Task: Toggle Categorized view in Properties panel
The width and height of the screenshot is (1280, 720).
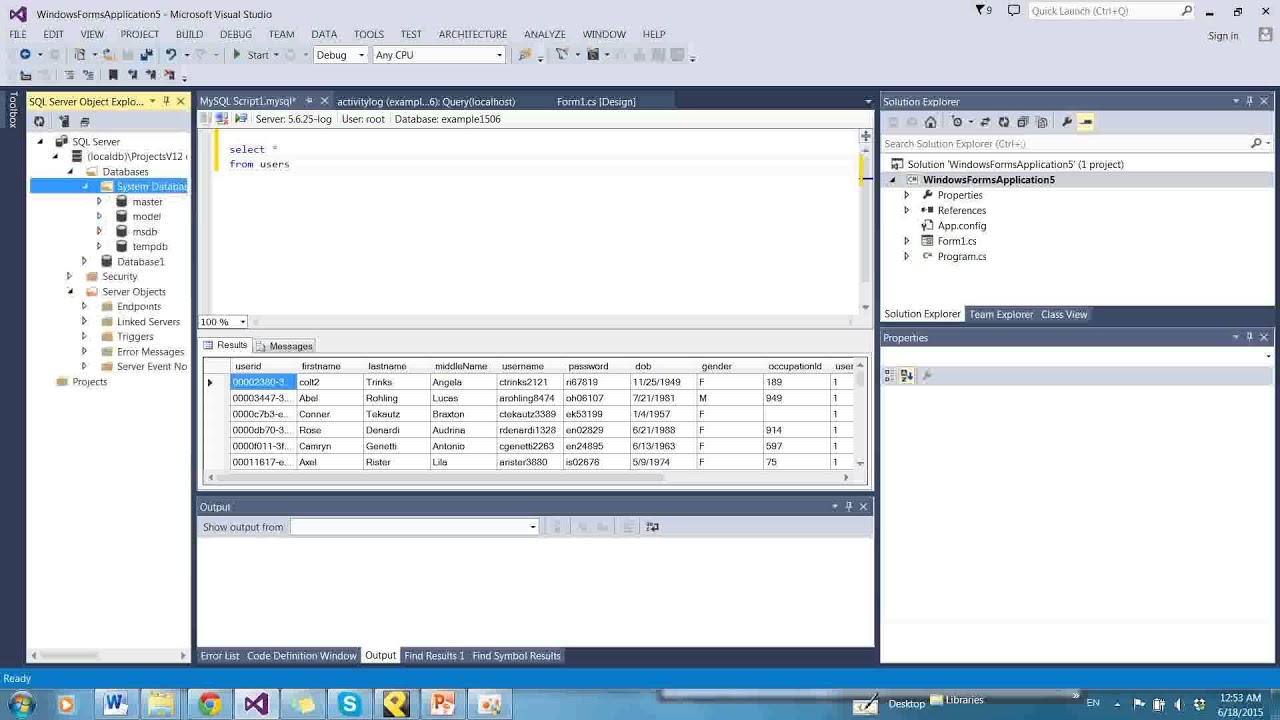Action: pyautogui.click(x=890, y=376)
